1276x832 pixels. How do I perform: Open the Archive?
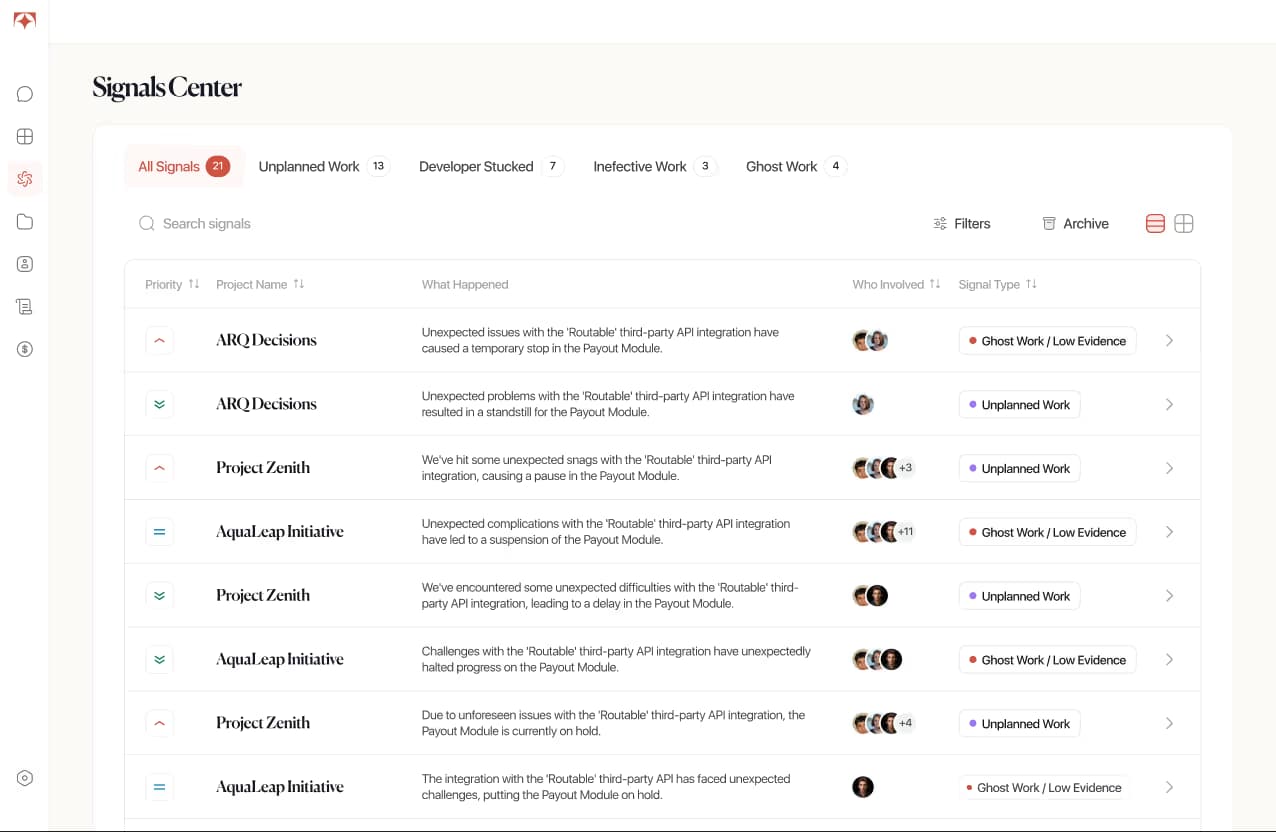tap(1075, 224)
